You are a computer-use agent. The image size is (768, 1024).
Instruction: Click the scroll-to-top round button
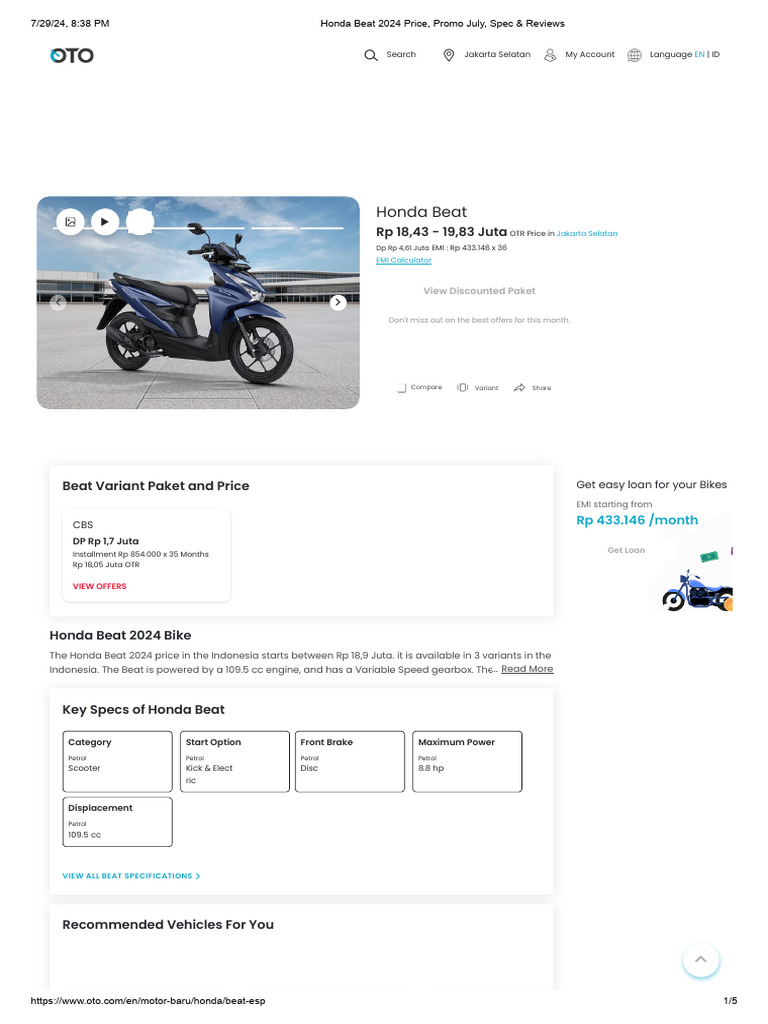(x=701, y=959)
